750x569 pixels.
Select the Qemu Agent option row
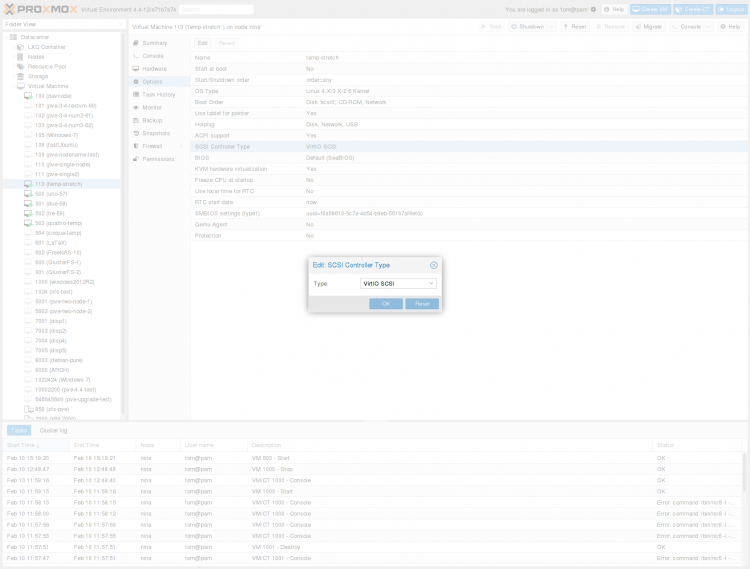[469, 225]
